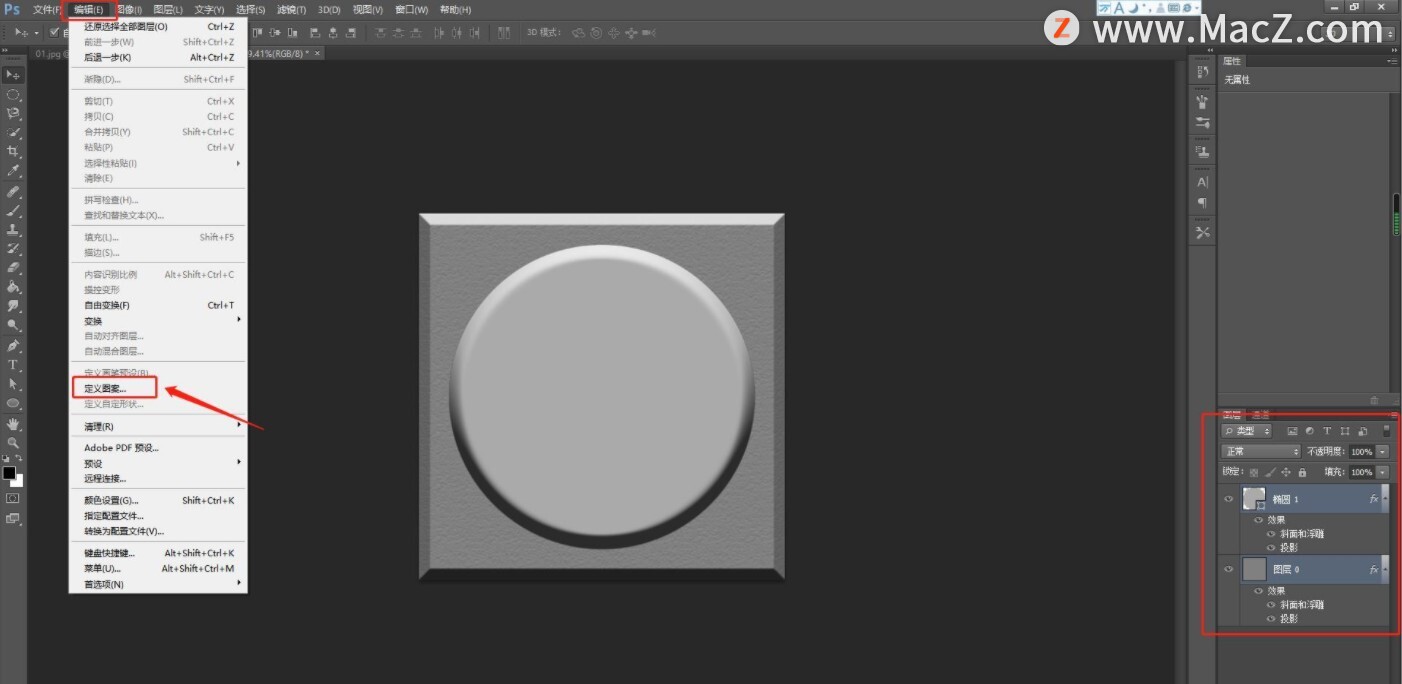Click the 图层 0 layer thumbnail

coord(1254,569)
